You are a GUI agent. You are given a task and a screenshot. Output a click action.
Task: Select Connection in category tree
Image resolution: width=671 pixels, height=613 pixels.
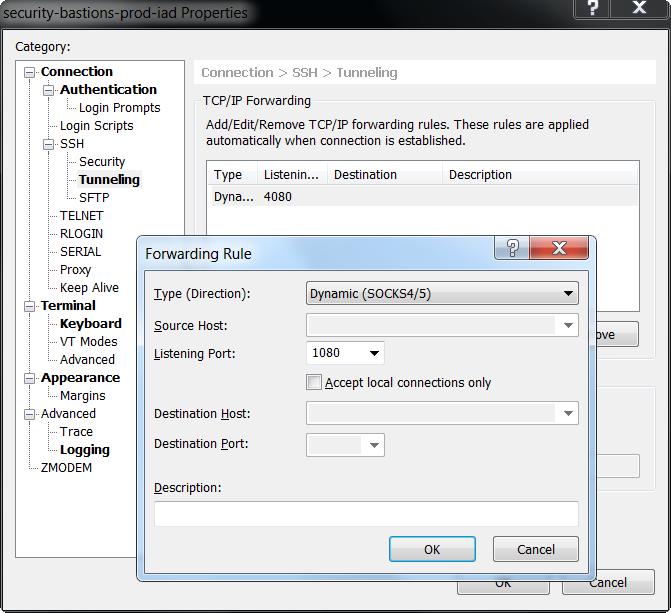tap(77, 72)
